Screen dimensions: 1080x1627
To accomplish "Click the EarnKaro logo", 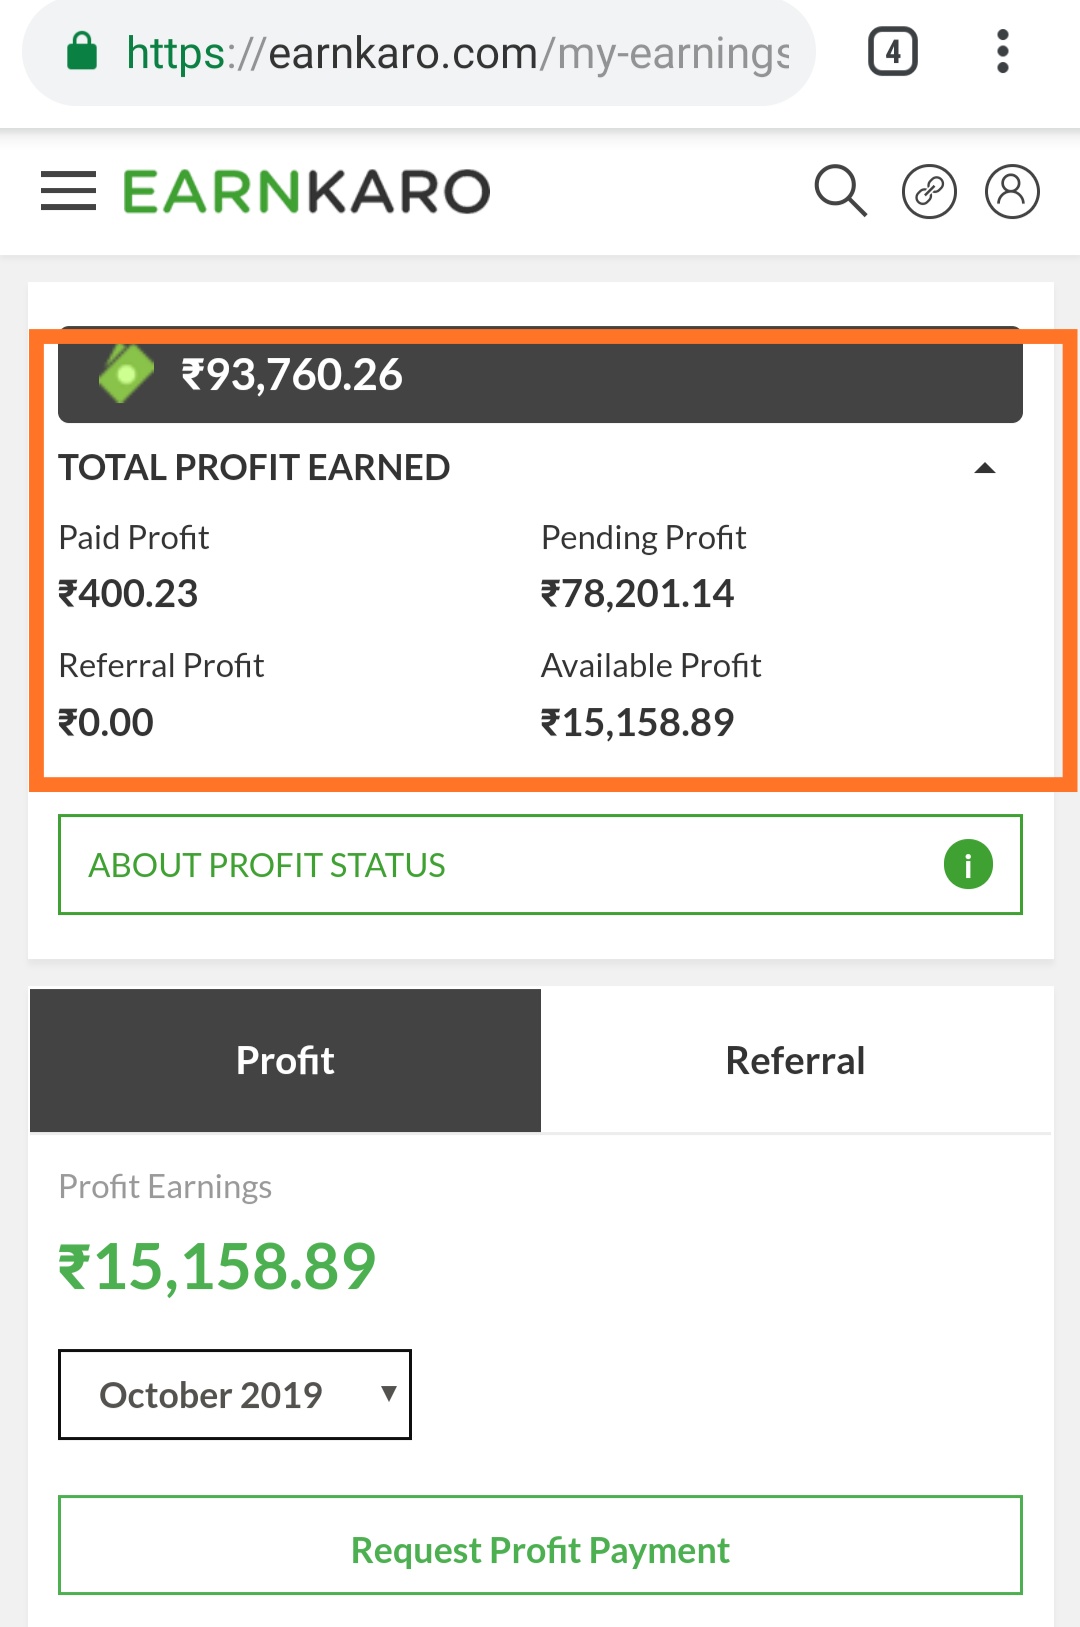I will coord(306,191).
